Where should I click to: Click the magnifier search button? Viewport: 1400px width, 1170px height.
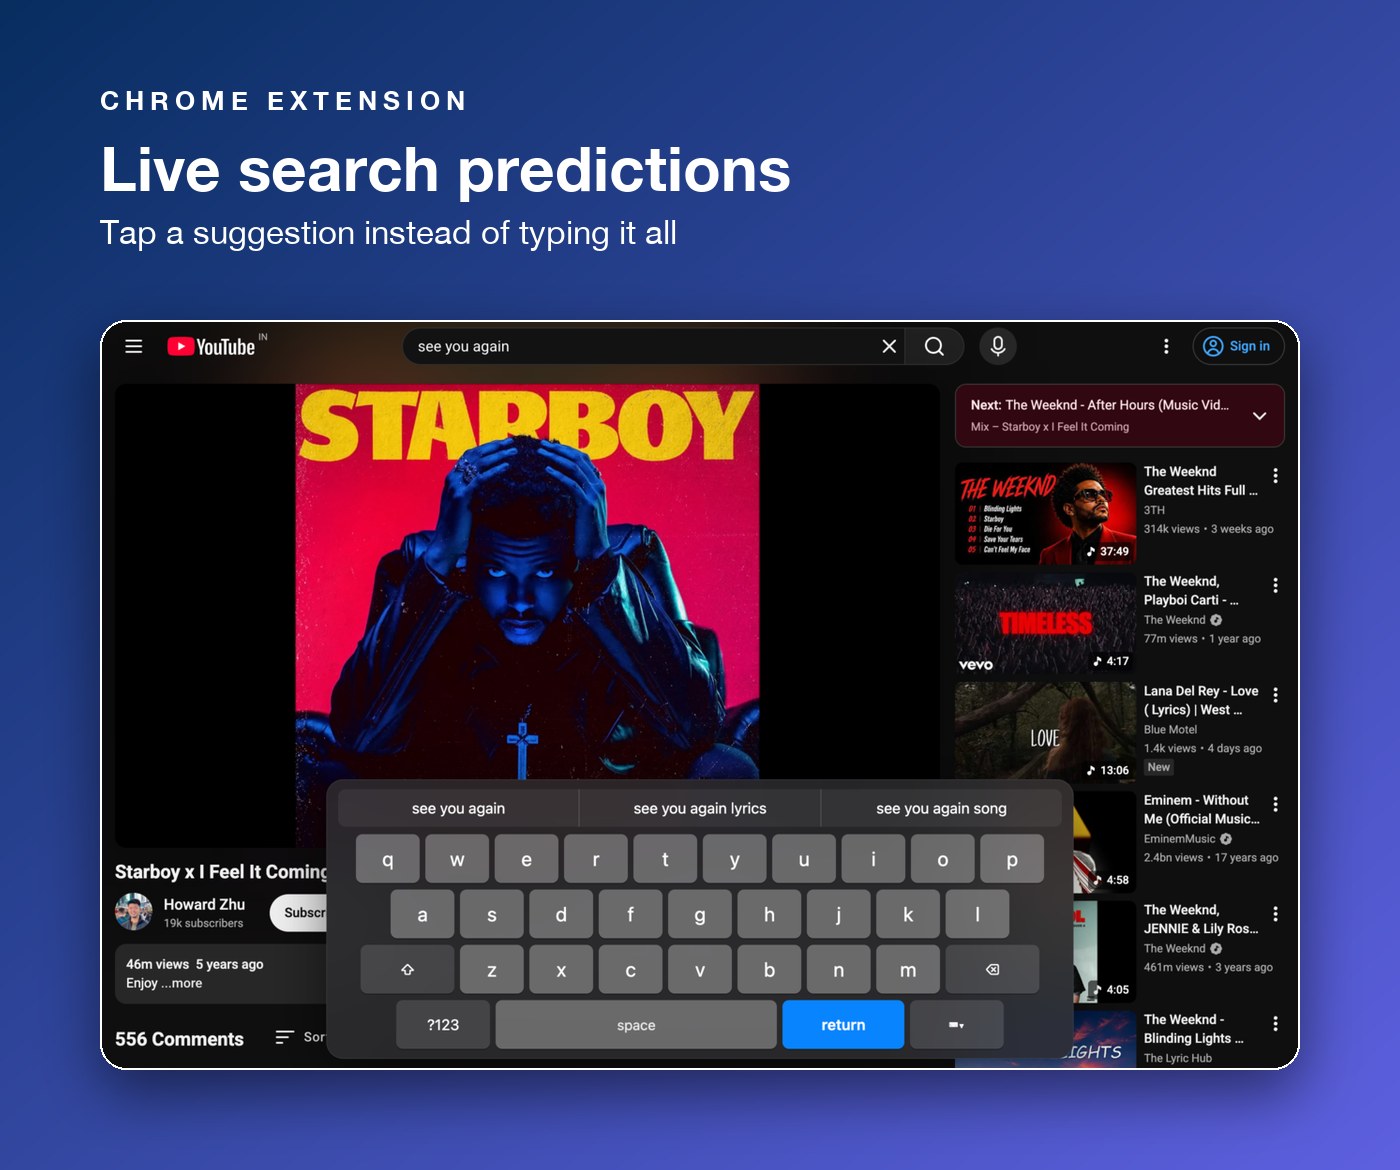[934, 346]
